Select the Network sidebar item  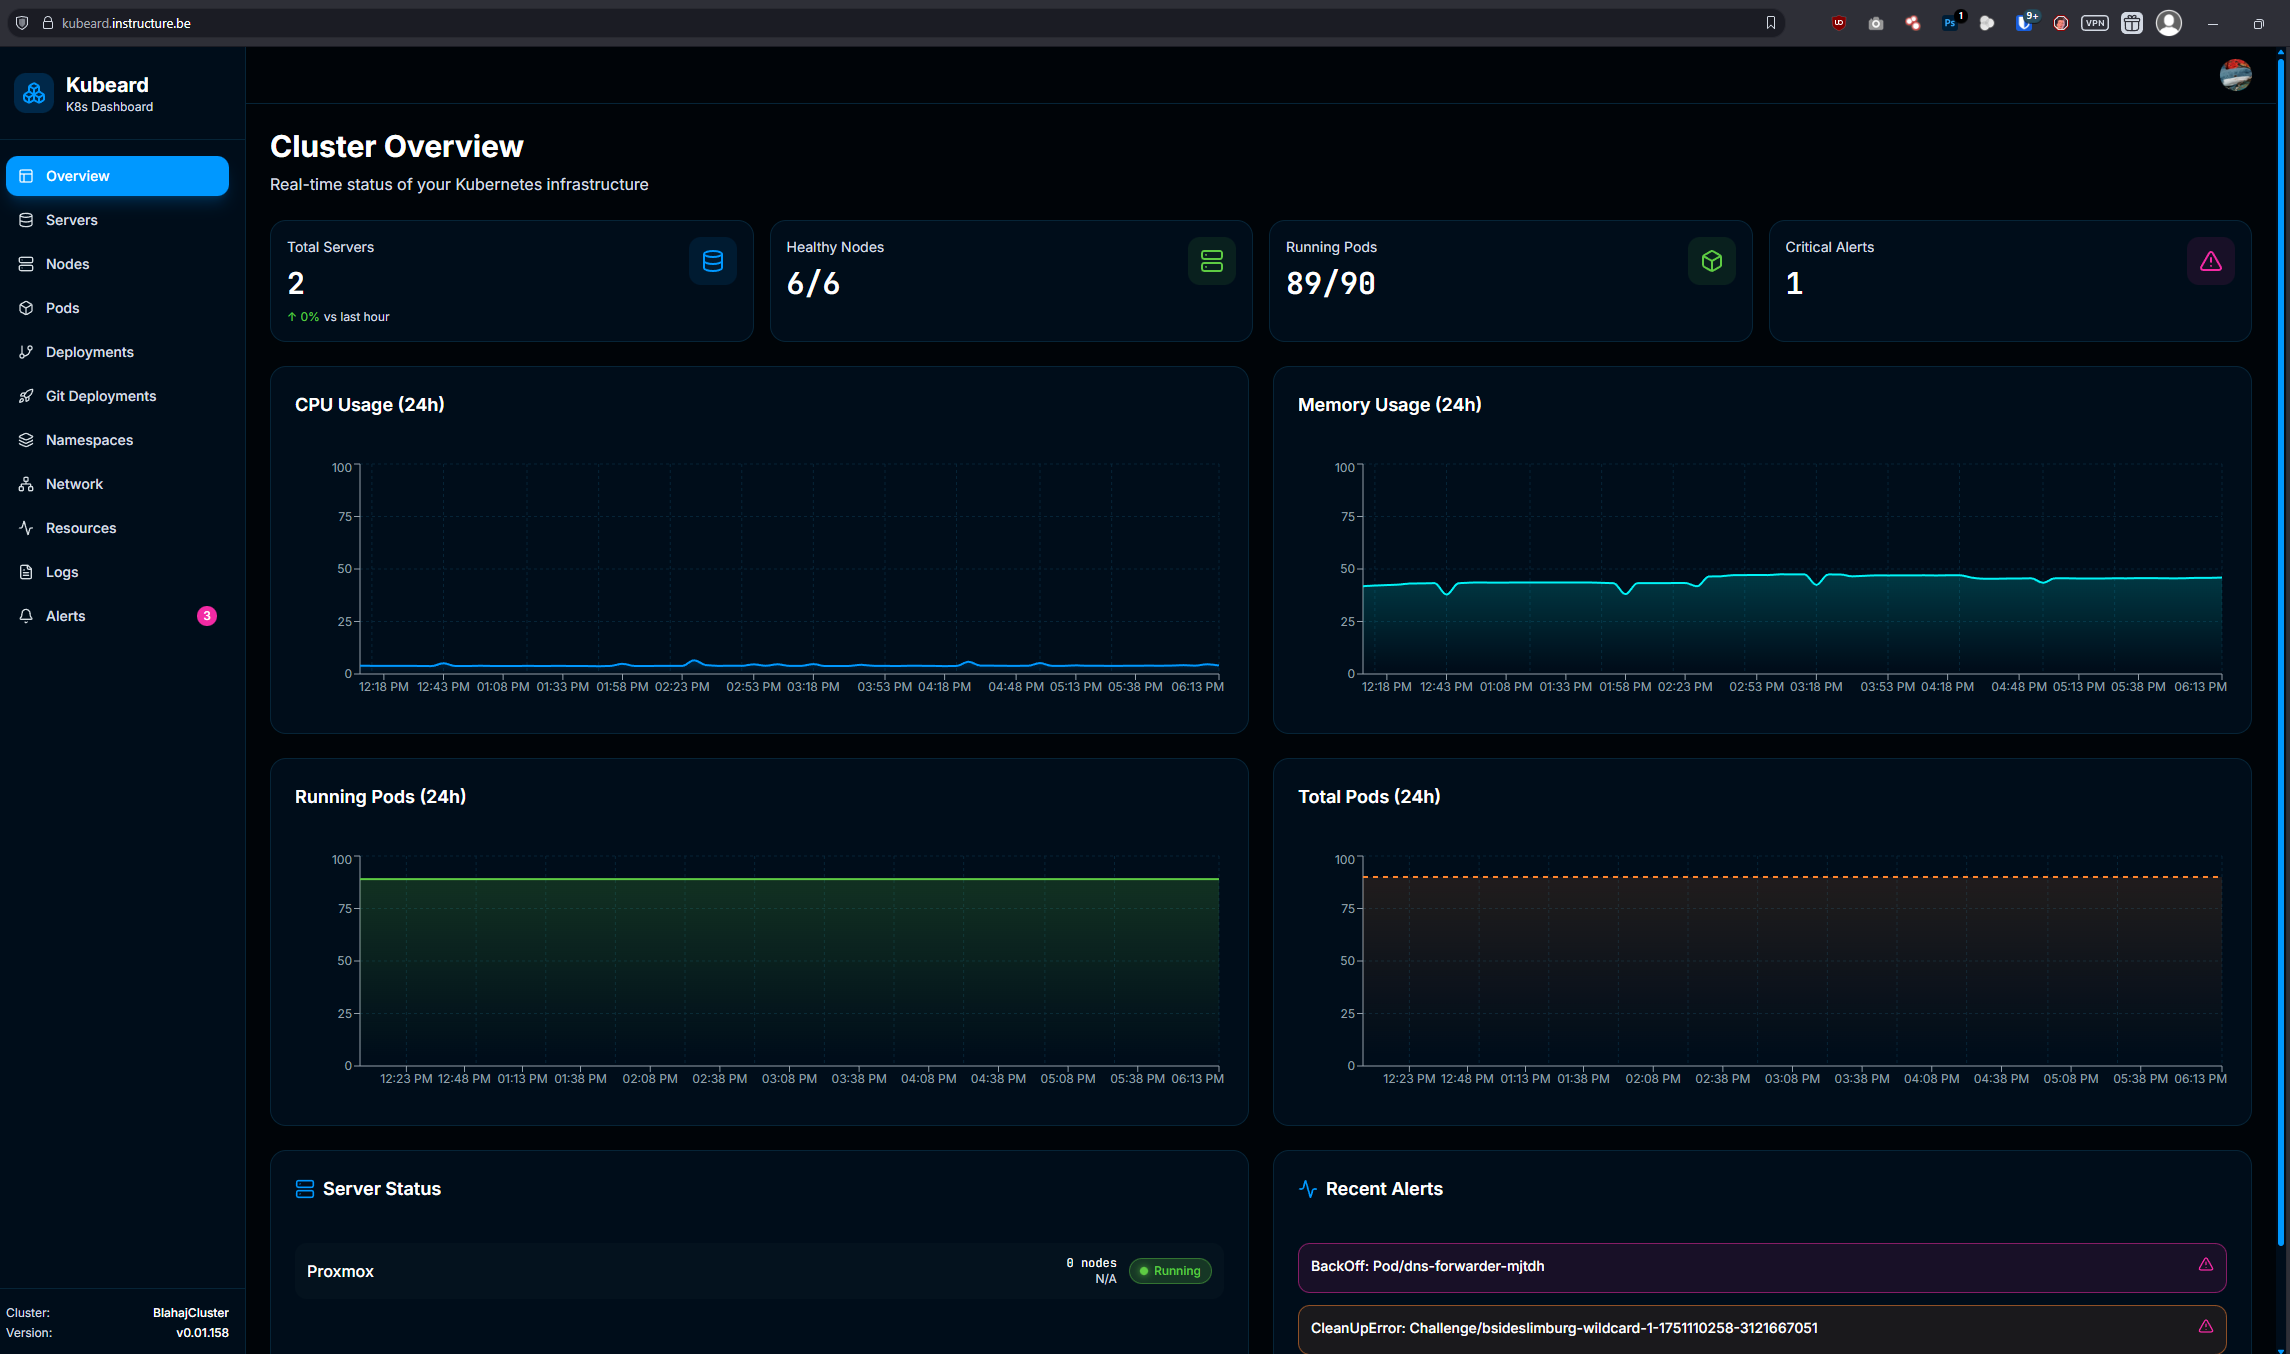point(74,484)
